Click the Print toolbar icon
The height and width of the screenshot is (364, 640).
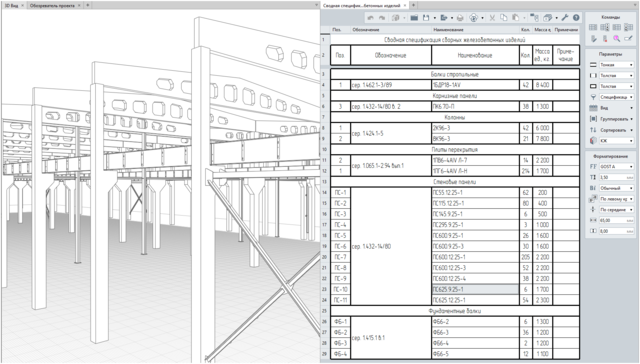(460, 18)
